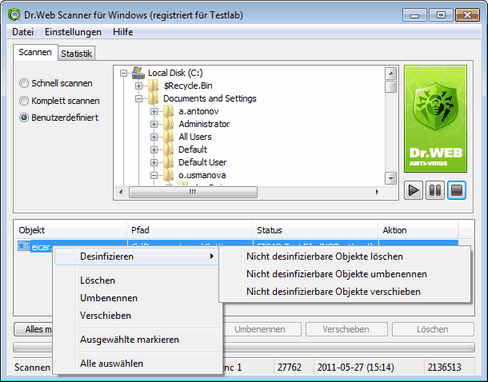Image resolution: width=488 pixels, height=382 pixels.
Task: Stop scanning with the stop button
Action: (x=456, y=190)
